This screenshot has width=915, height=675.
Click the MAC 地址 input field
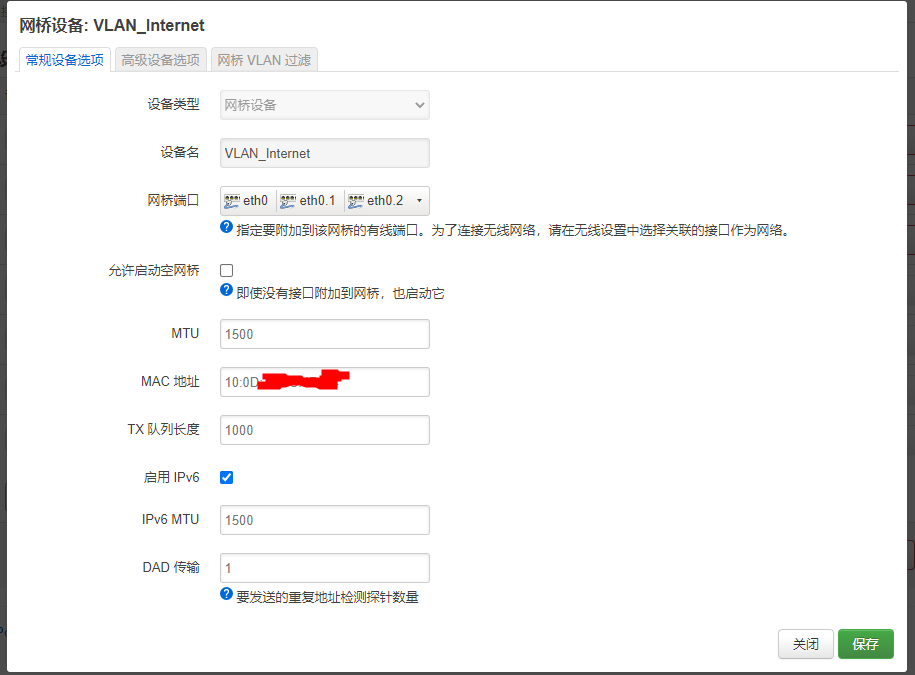pyautogui.click(x=324, y=382)
